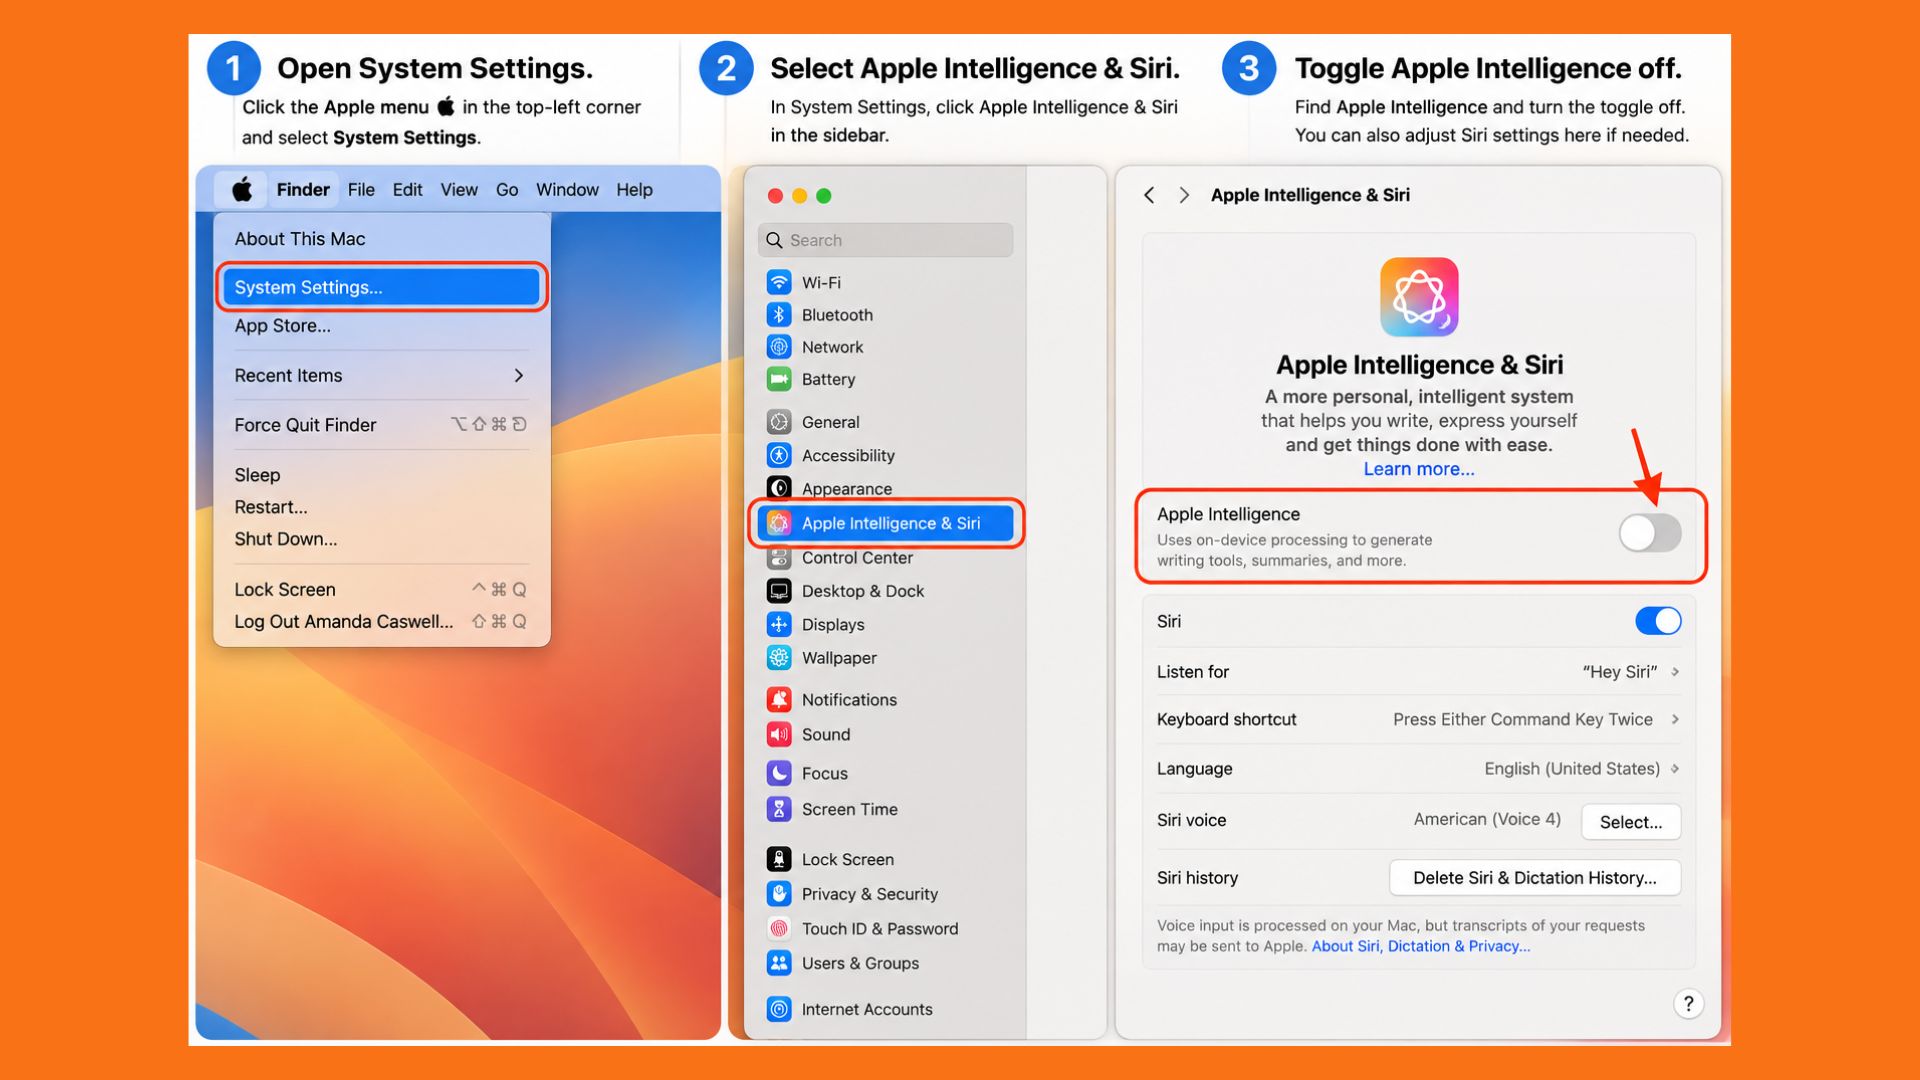Click the Wi-Fi sidebar icon
1920x1080 pixels.
click(x=779, y=282)
